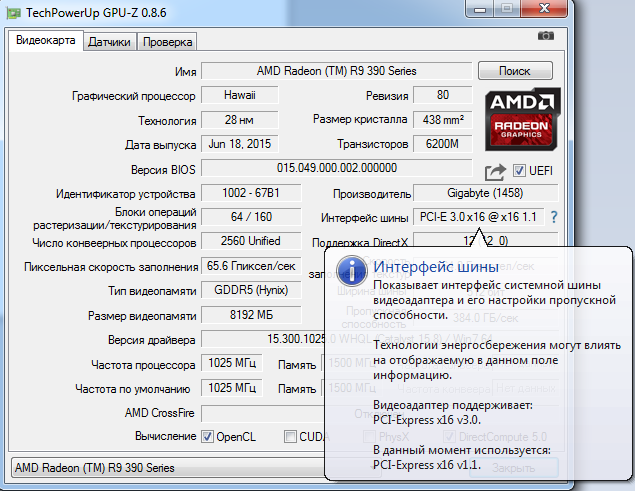This screenshot has height=491, width=635.
Task: Click the GPU-Z title bar app icon
Action: pos(13,13)
